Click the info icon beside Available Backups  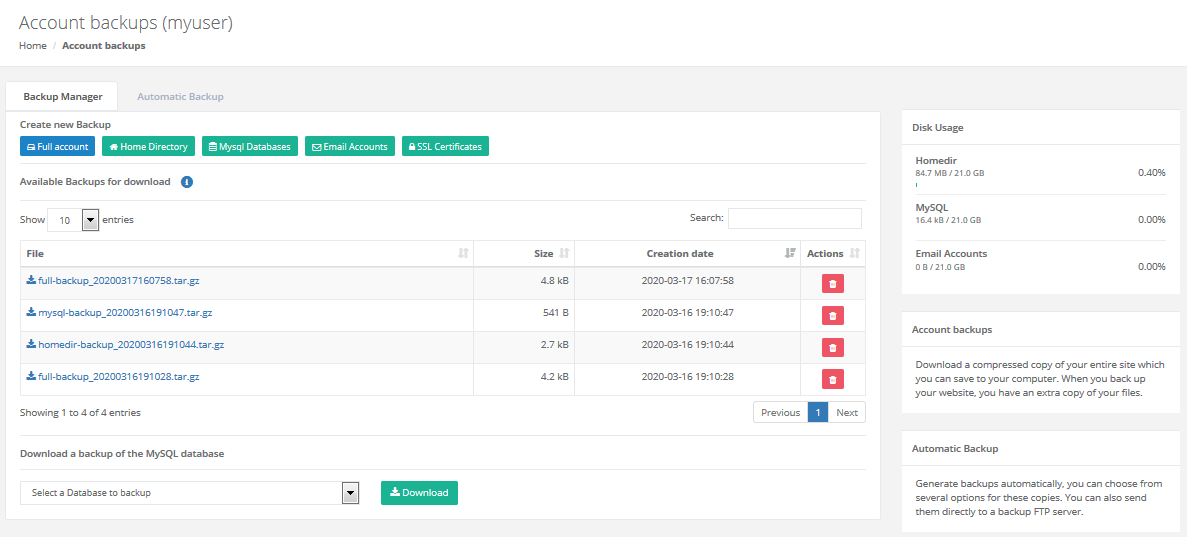(187, 182)
